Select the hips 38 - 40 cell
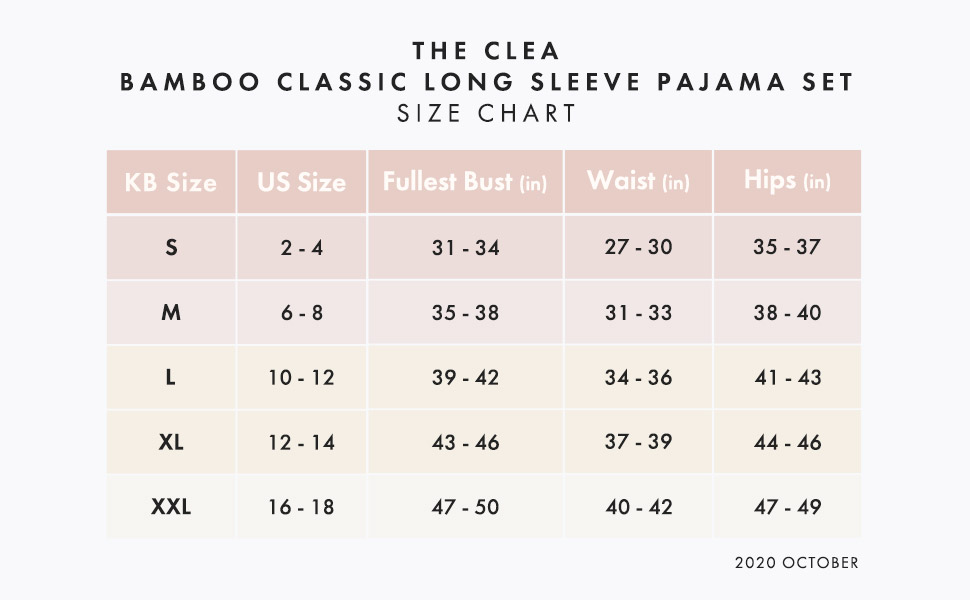This screenshot has width=970, height=600. 787,313
